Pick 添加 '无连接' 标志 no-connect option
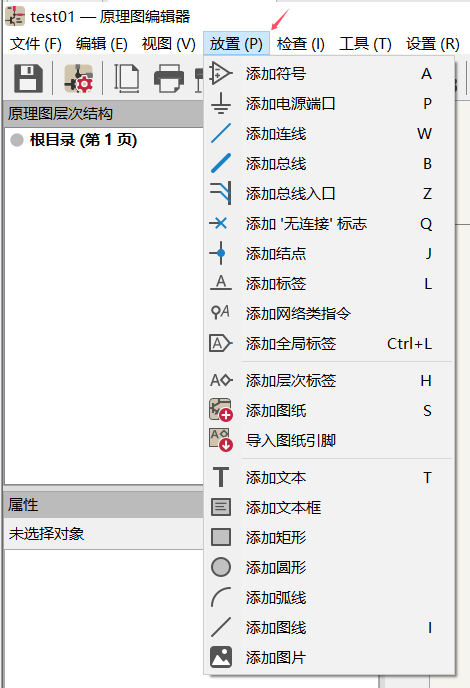 [x=329, y=224]
